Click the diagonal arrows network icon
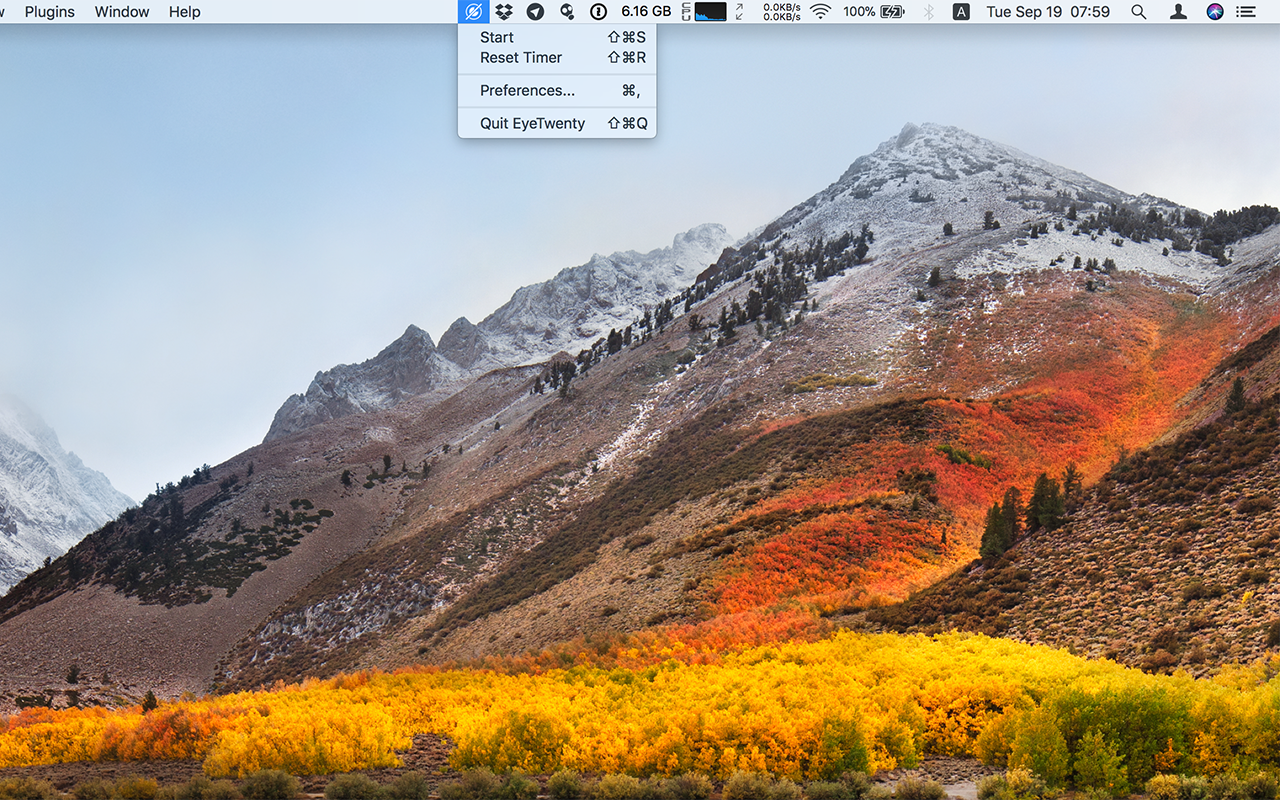Image resolution: width=1280 pixels, height=800 pixels. (739, 12)
